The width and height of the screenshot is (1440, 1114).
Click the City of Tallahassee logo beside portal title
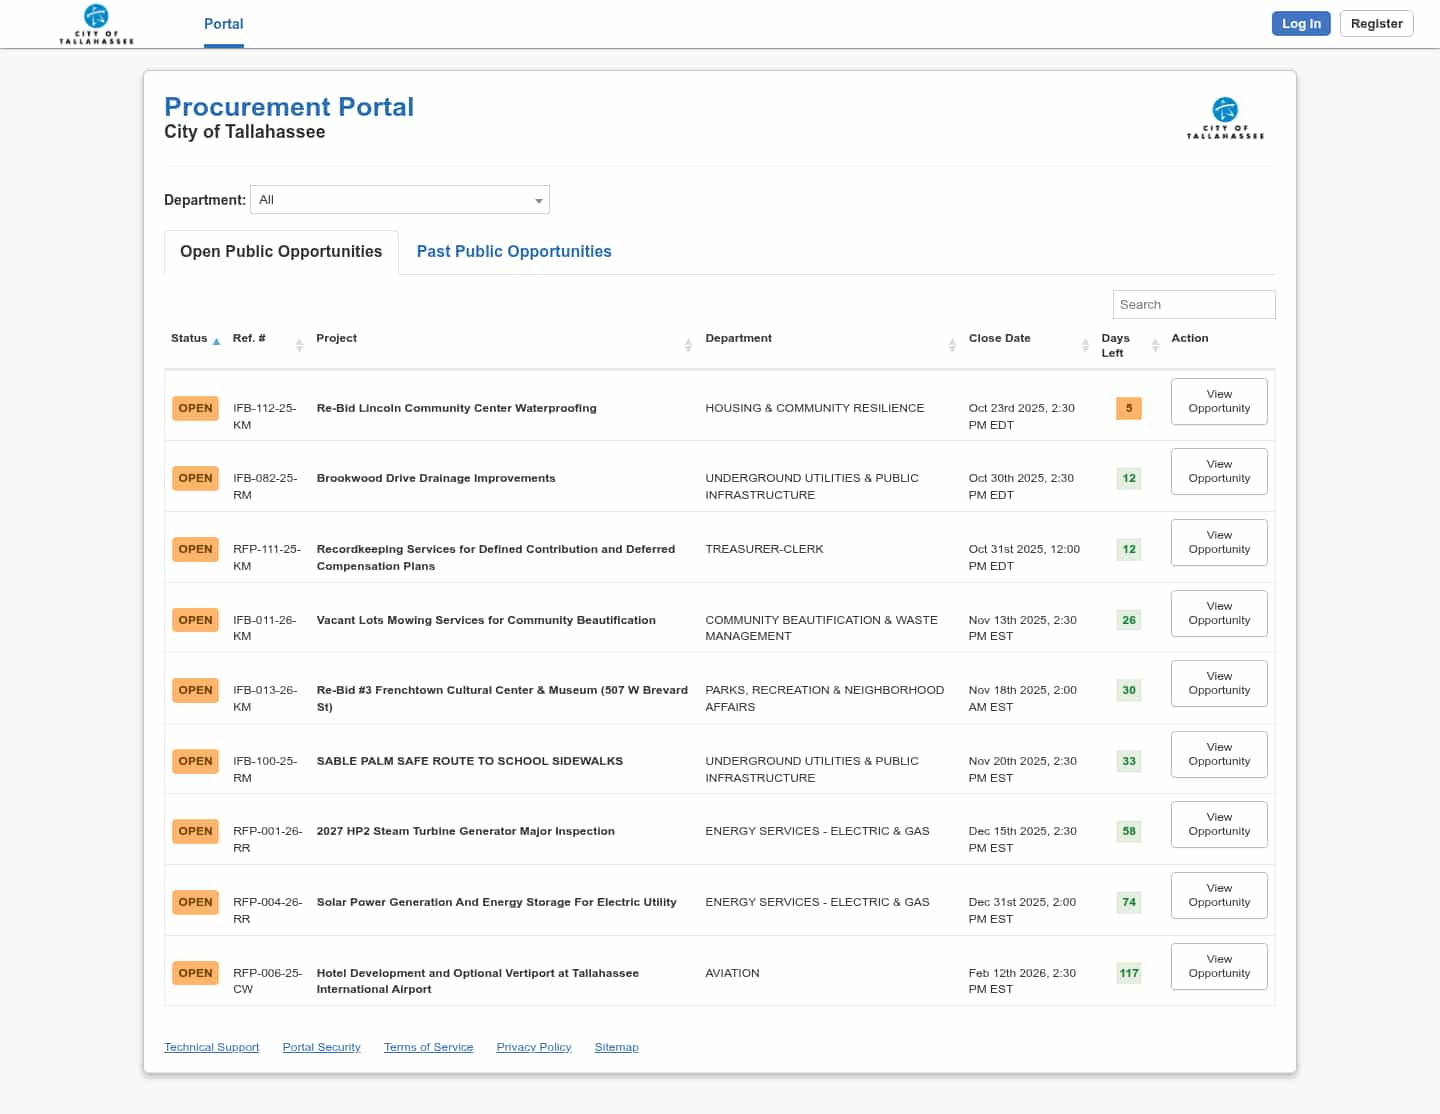click(x=1225, y=119)
